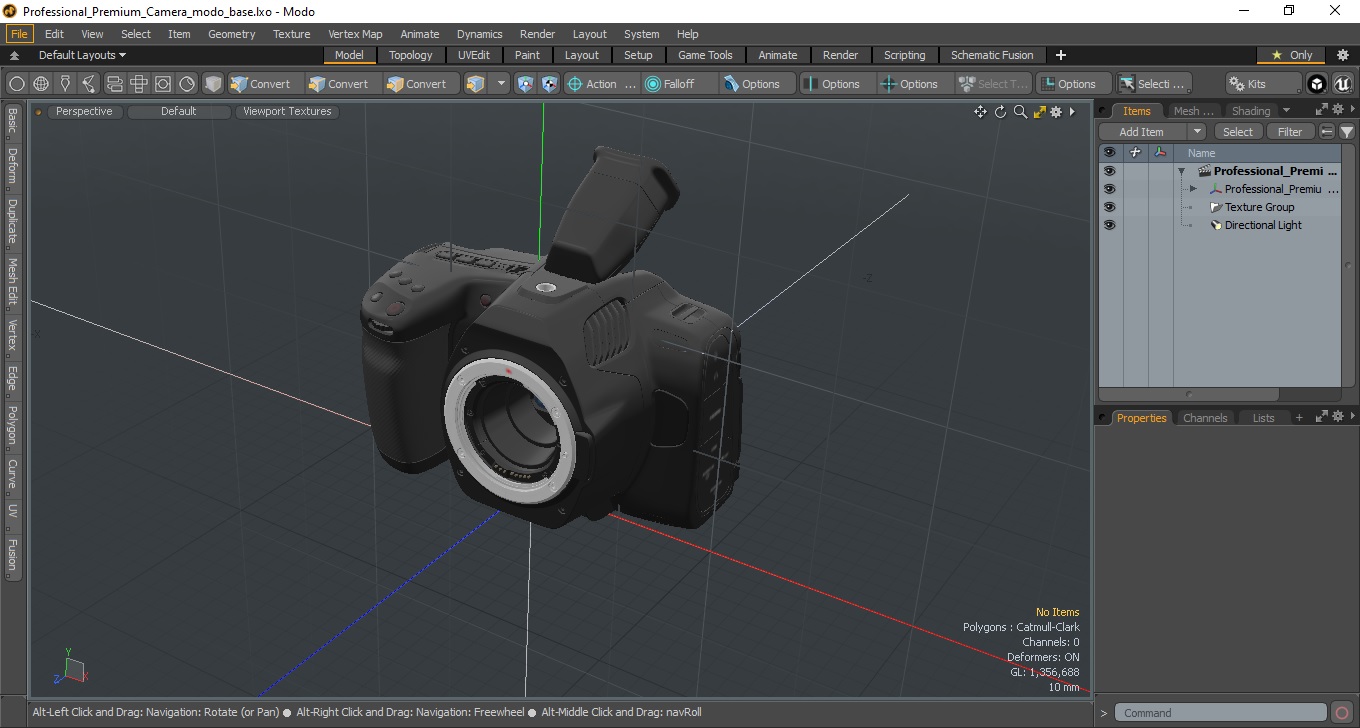Click the viewport pan/move arrows icon

point(980,112)
